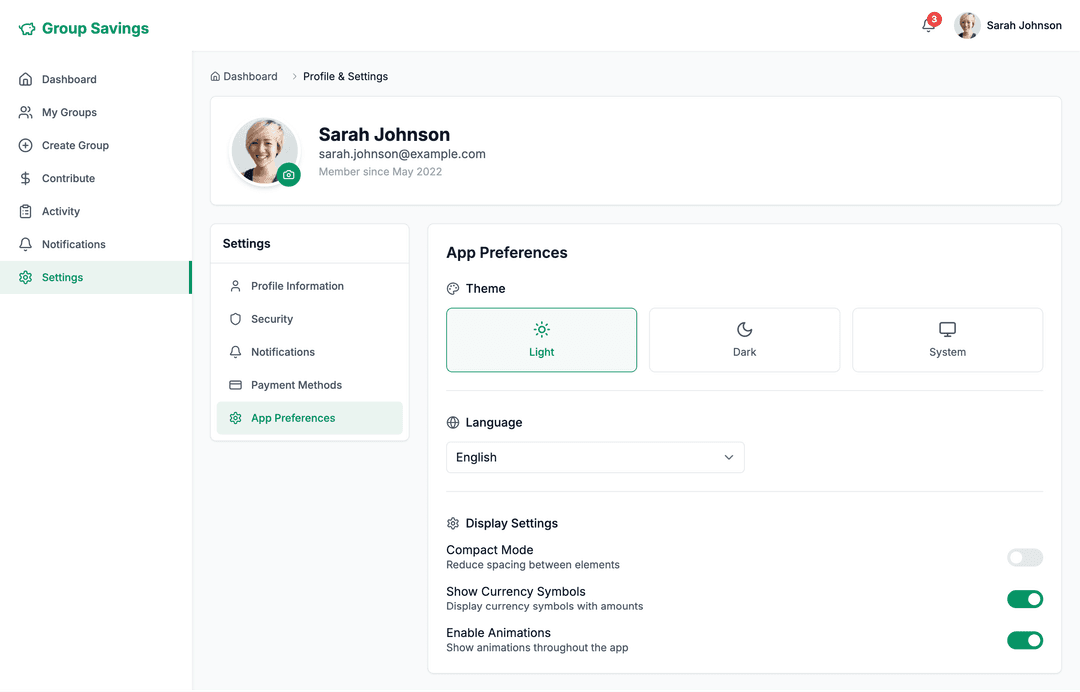Image resolution: width=1080 pixels, height=692 pixels.
Task: Click the camera icon on profile avatar
Action: click(x=289, y=174)
